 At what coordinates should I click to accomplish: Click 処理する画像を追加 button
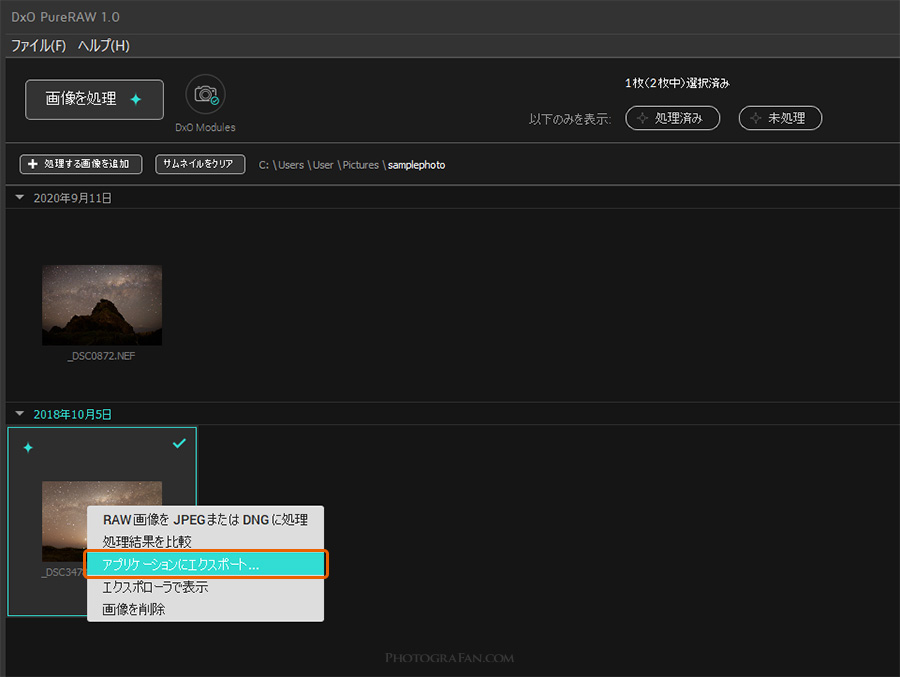[81, 164]
